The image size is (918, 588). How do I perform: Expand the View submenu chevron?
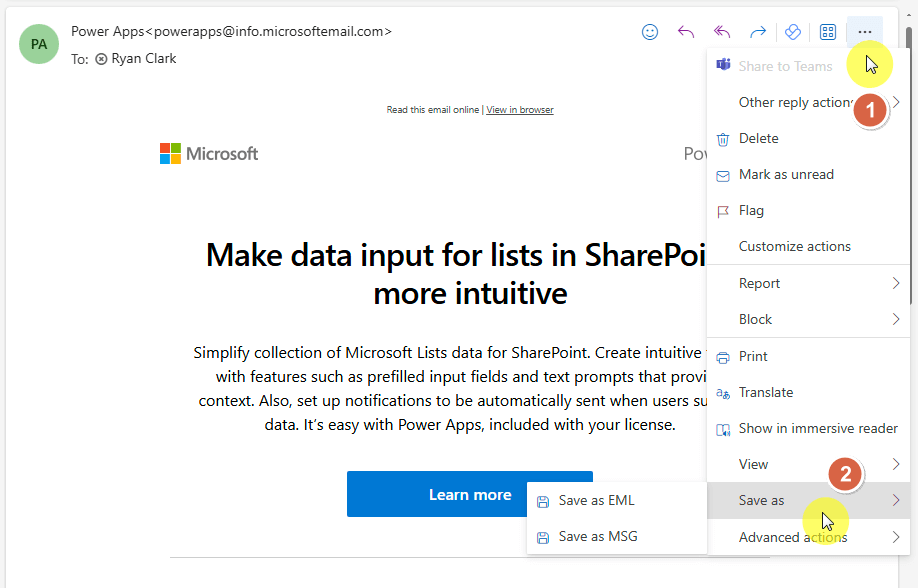point(896,464)
